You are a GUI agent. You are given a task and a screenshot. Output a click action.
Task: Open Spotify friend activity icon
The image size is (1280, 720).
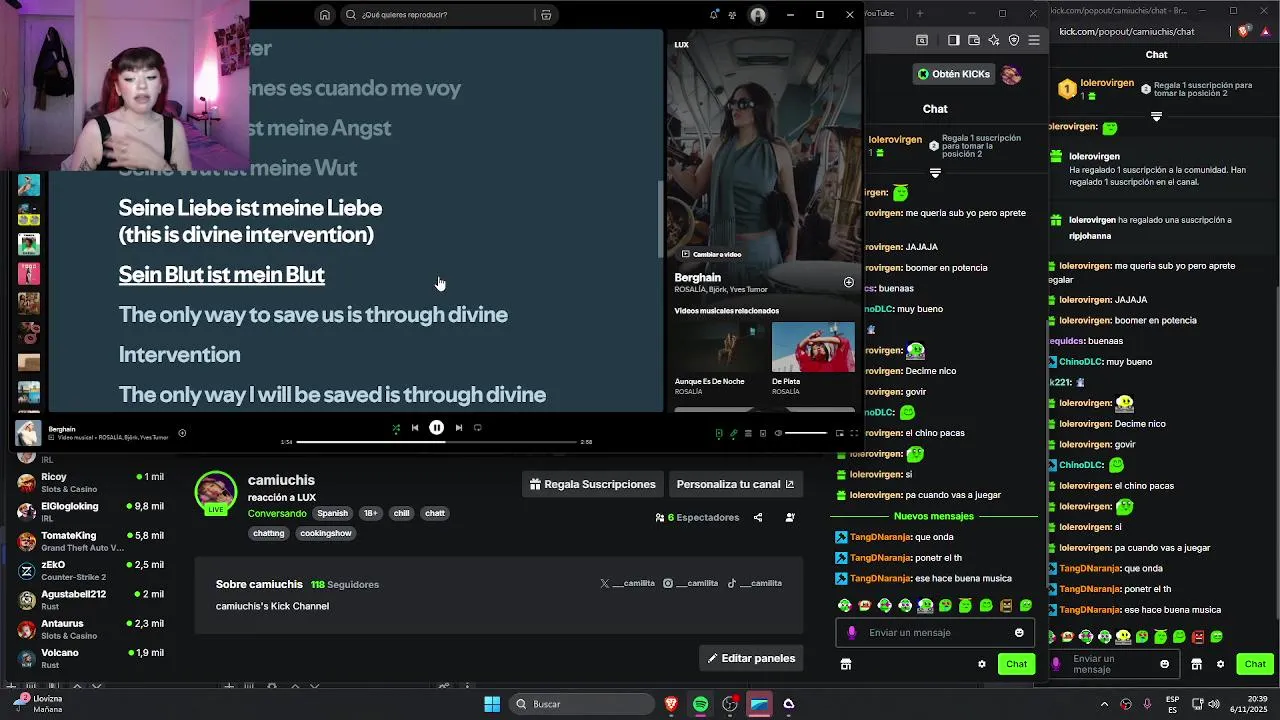pos(733,15)
